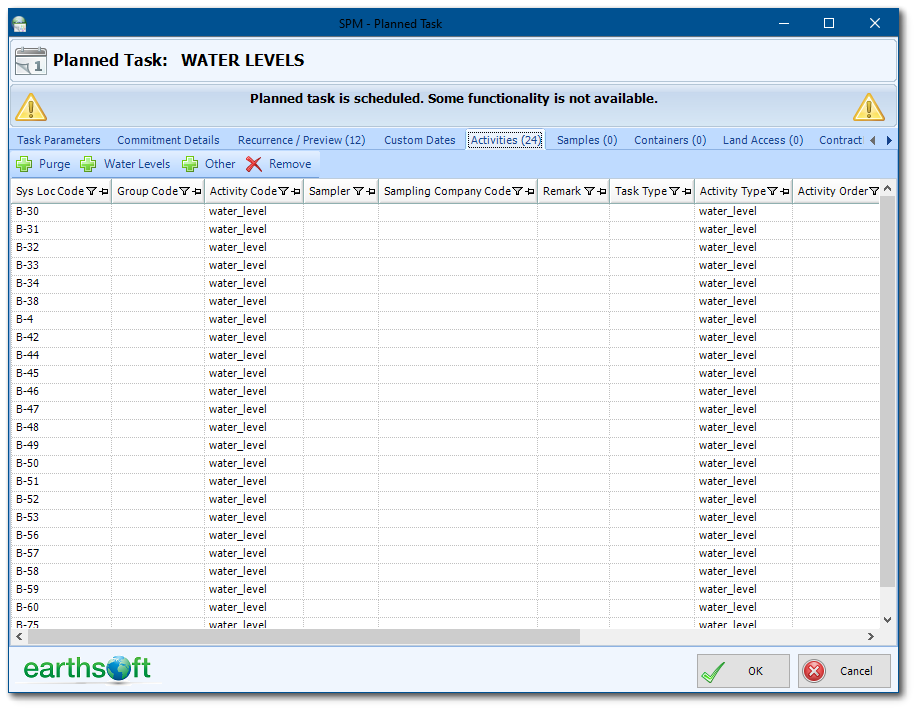Open the Activity Code filter dropdown

(283, 191)
